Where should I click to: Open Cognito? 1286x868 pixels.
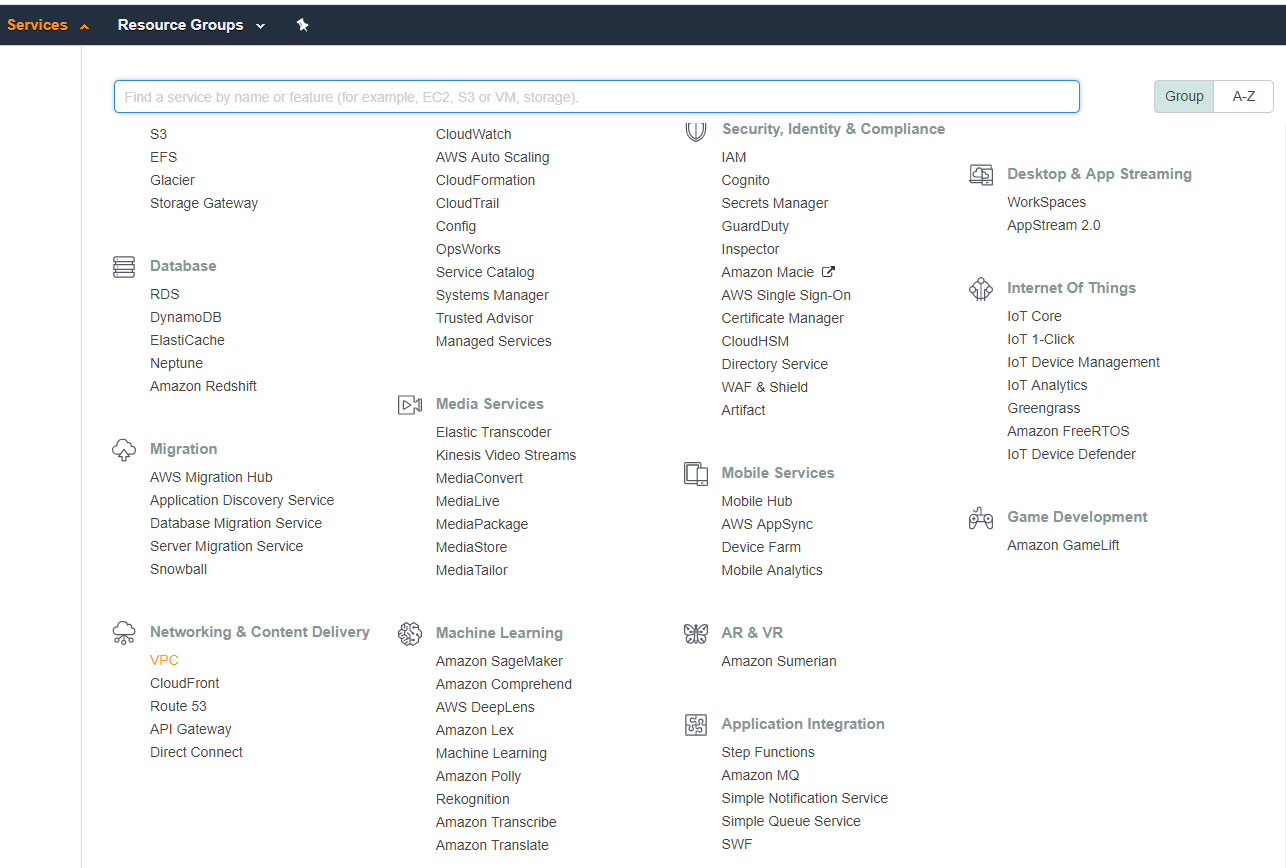(x=746, y=180)
